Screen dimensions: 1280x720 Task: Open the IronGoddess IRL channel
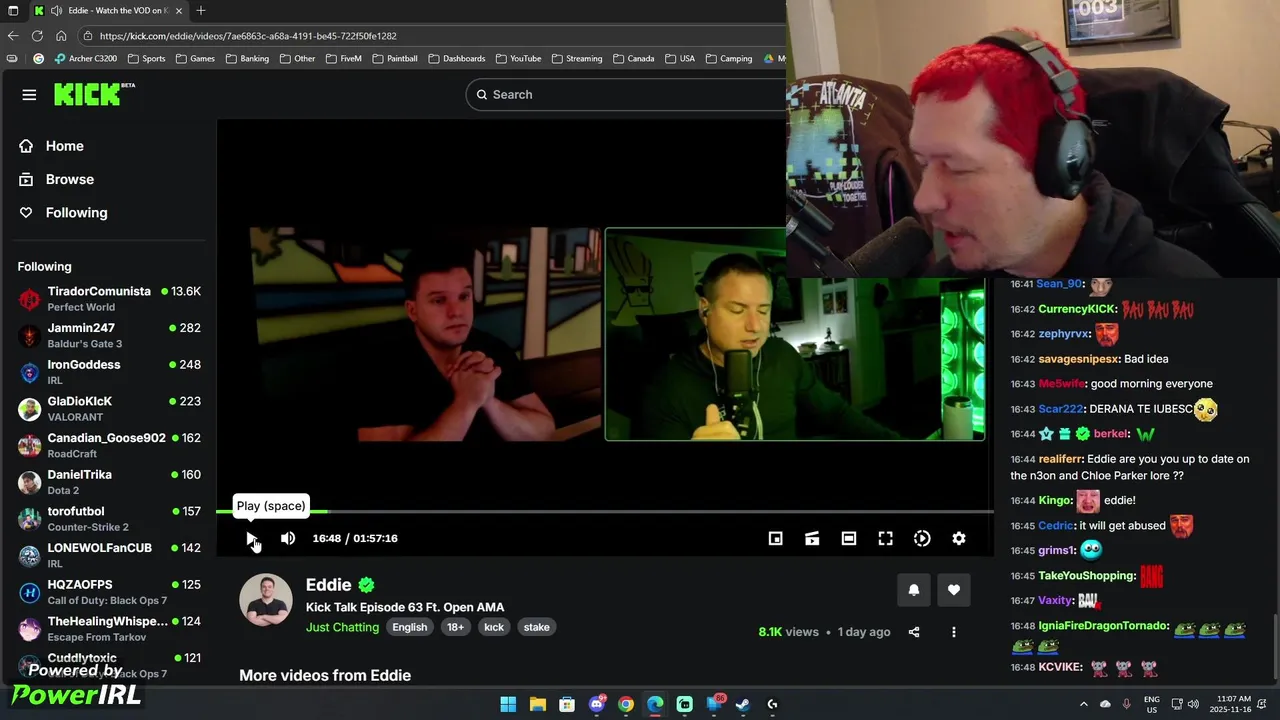pyautogui.click(x=108, y=372)
